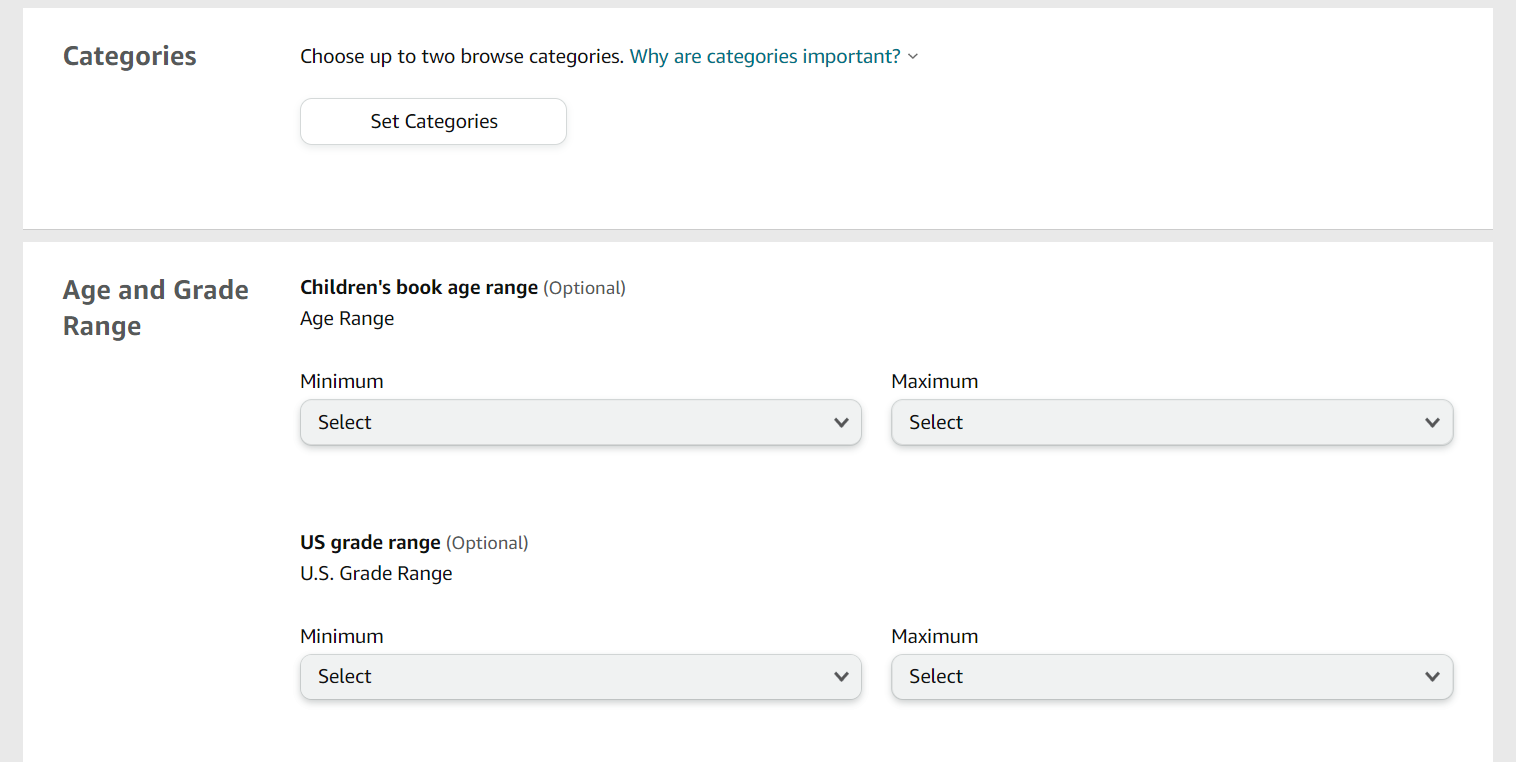Click the Categories section heading

(x=129, y=57)
